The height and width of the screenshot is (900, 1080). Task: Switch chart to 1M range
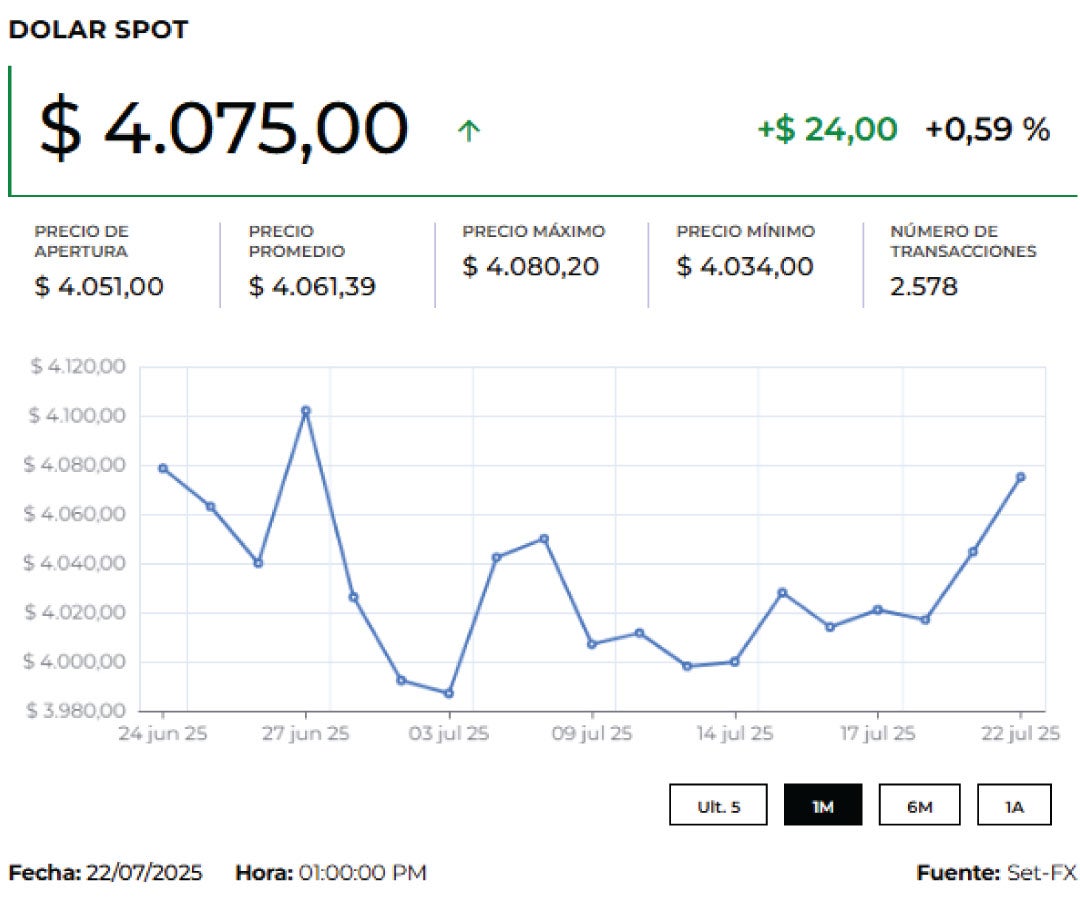822,805
